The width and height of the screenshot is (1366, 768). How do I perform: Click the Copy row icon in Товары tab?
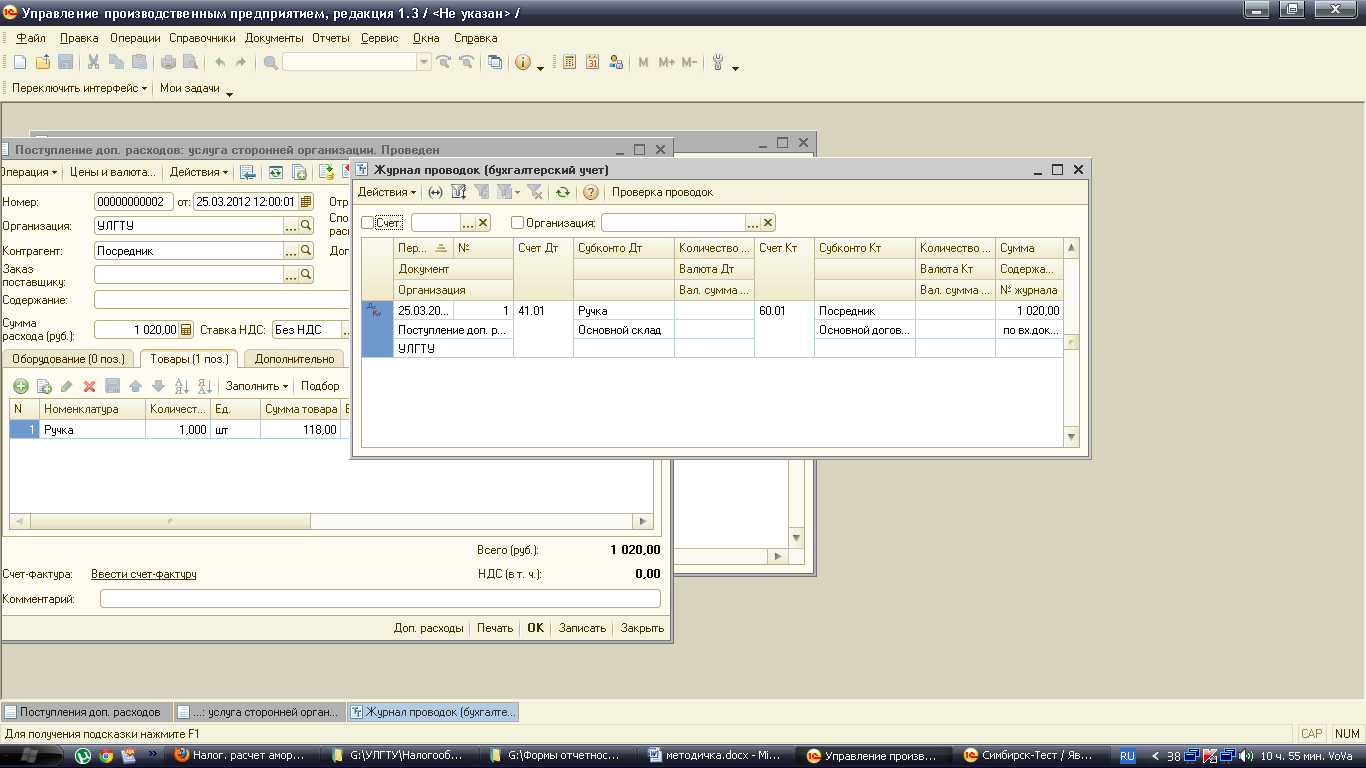click(x=43, y=386)
